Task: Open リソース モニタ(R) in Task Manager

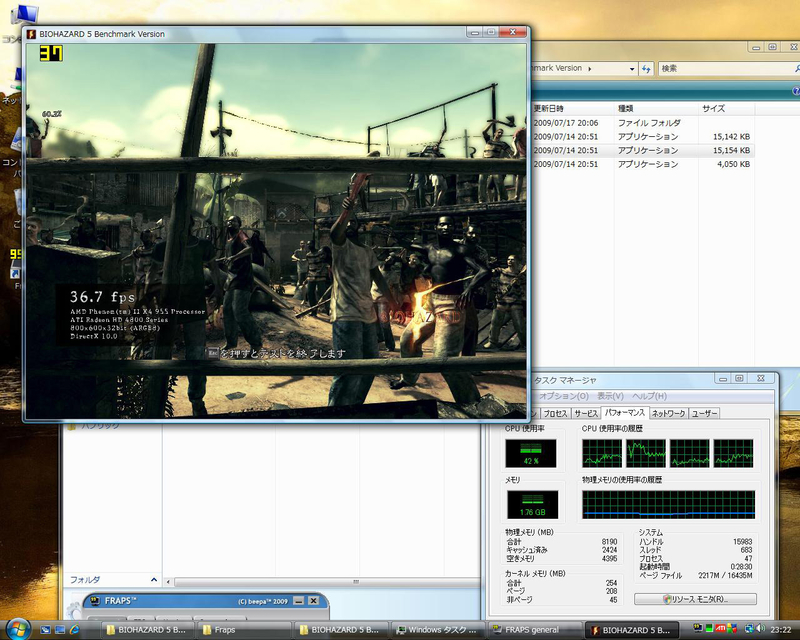Action: click(x=695, y=599)
